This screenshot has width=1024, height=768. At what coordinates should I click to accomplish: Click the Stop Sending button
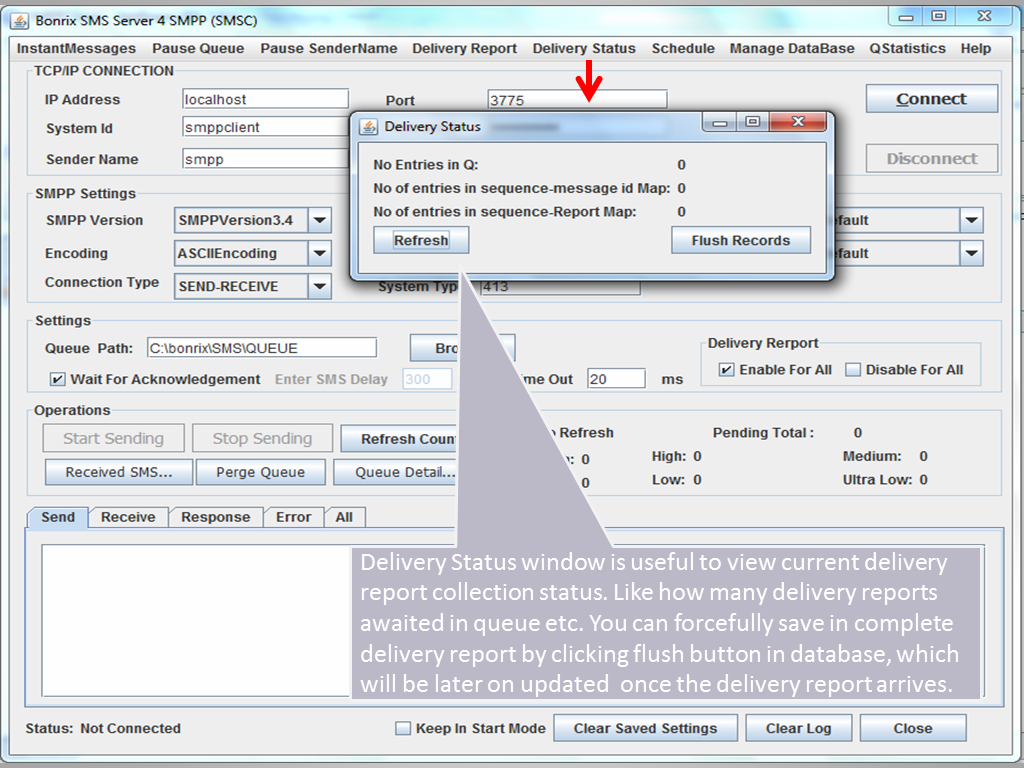263,438
